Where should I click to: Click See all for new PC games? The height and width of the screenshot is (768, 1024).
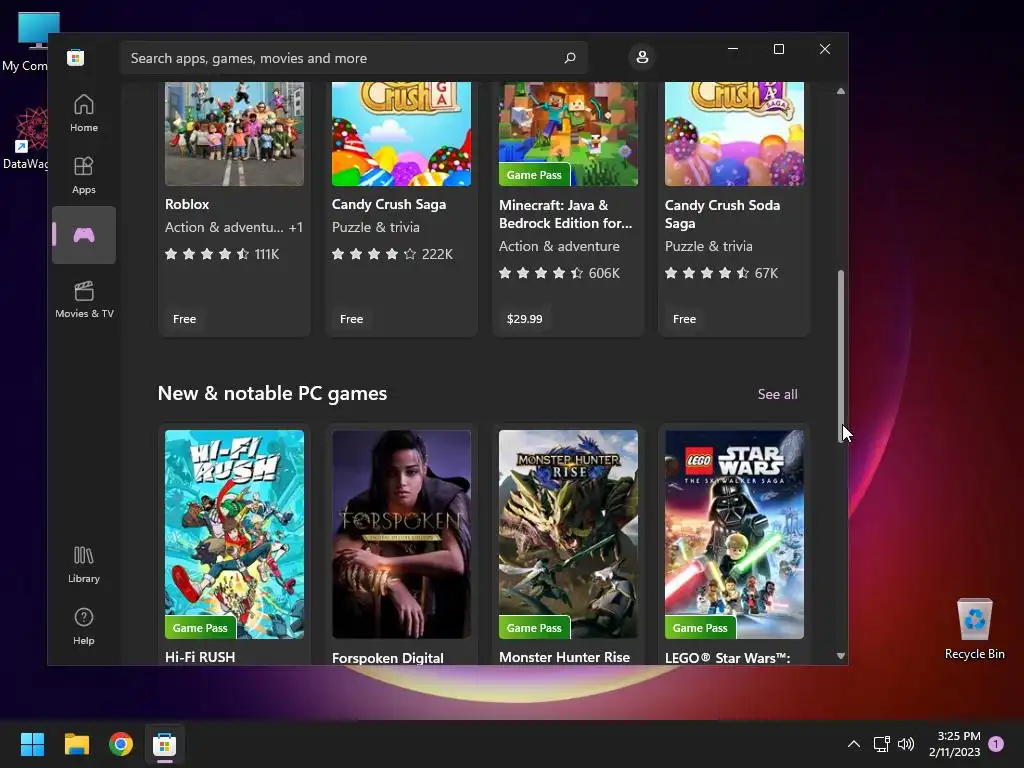[x=777, y=394]
